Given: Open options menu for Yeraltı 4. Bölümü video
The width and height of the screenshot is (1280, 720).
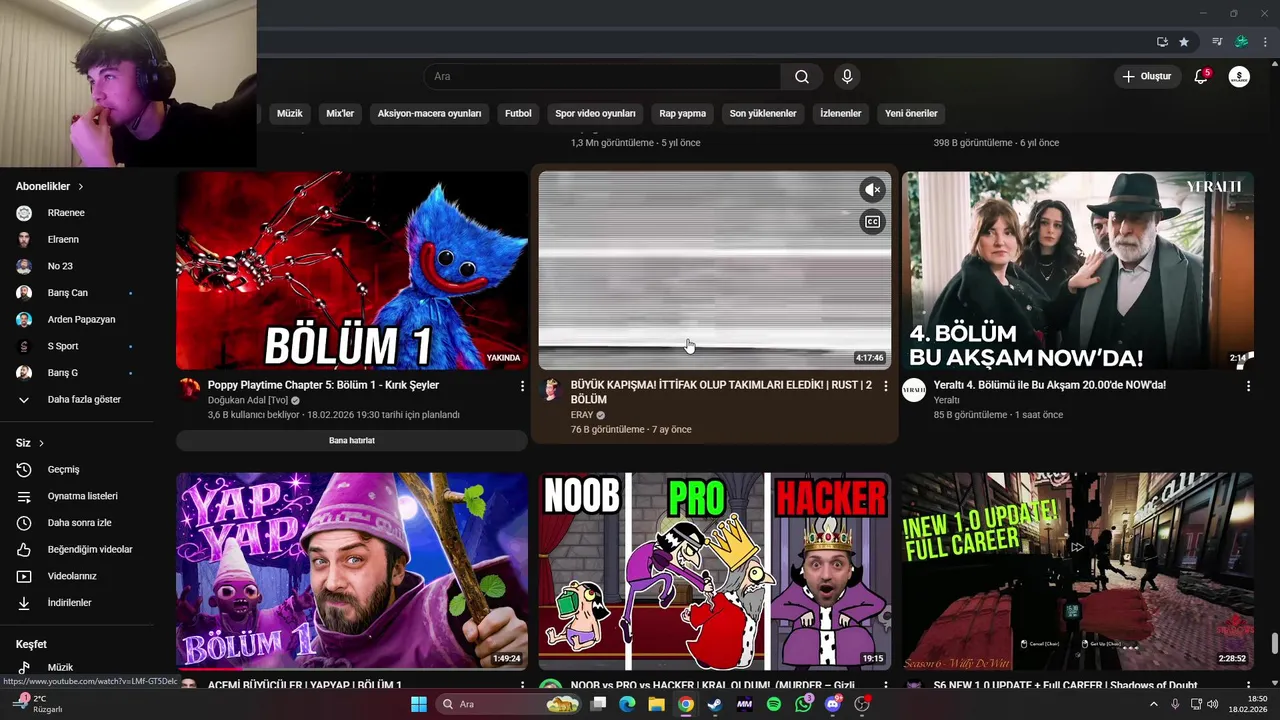Looking at the screenshot, I should click(1248, 386).
